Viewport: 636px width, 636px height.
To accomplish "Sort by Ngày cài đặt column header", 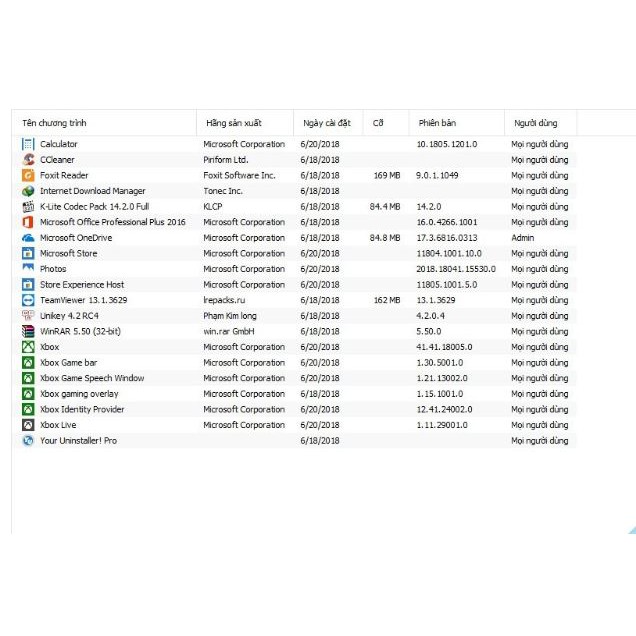I will pyautogui.click(x=328, y=123).
